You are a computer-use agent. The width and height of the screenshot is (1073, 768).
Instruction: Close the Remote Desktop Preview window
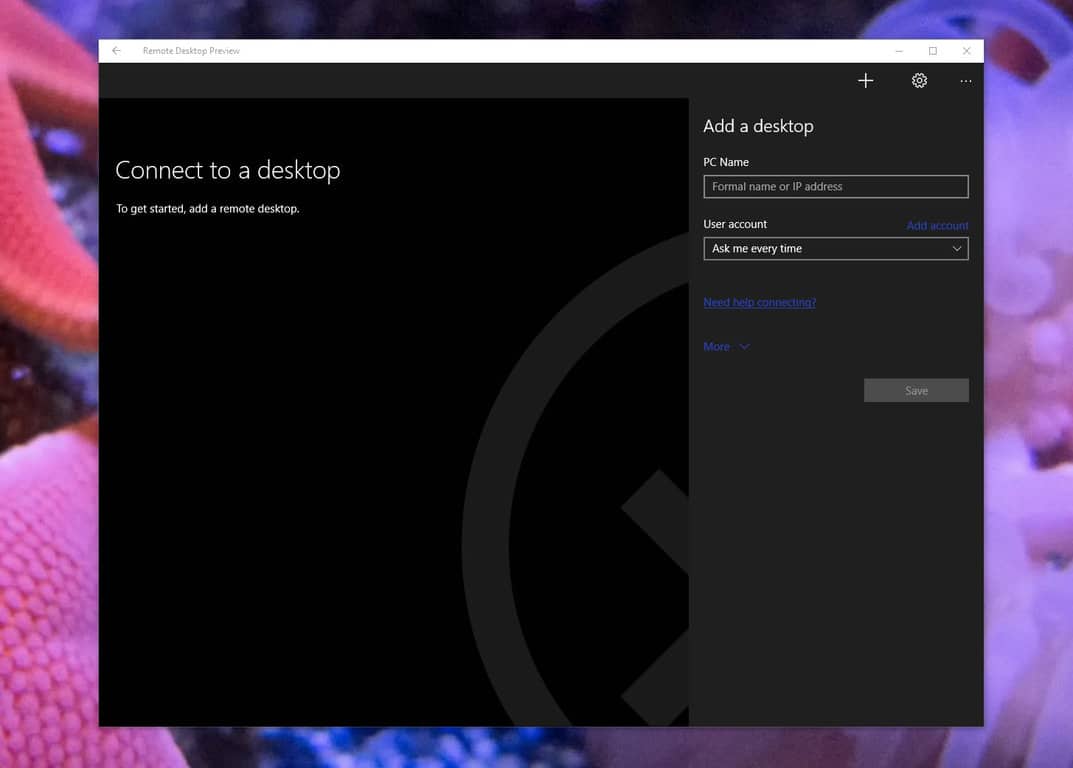pyautogui.click(x=966, y=51)
